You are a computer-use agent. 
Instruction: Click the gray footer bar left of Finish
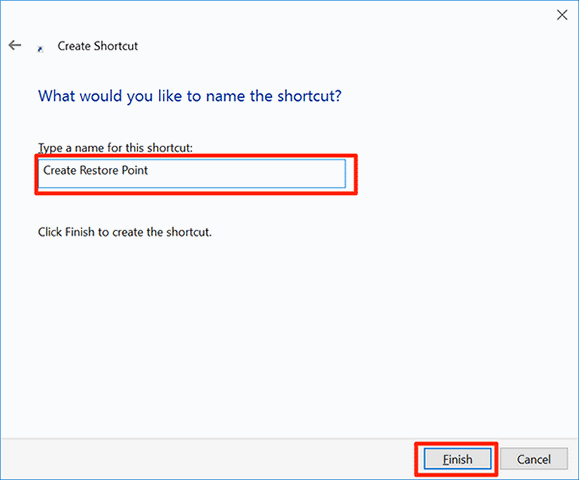[207, 459]
